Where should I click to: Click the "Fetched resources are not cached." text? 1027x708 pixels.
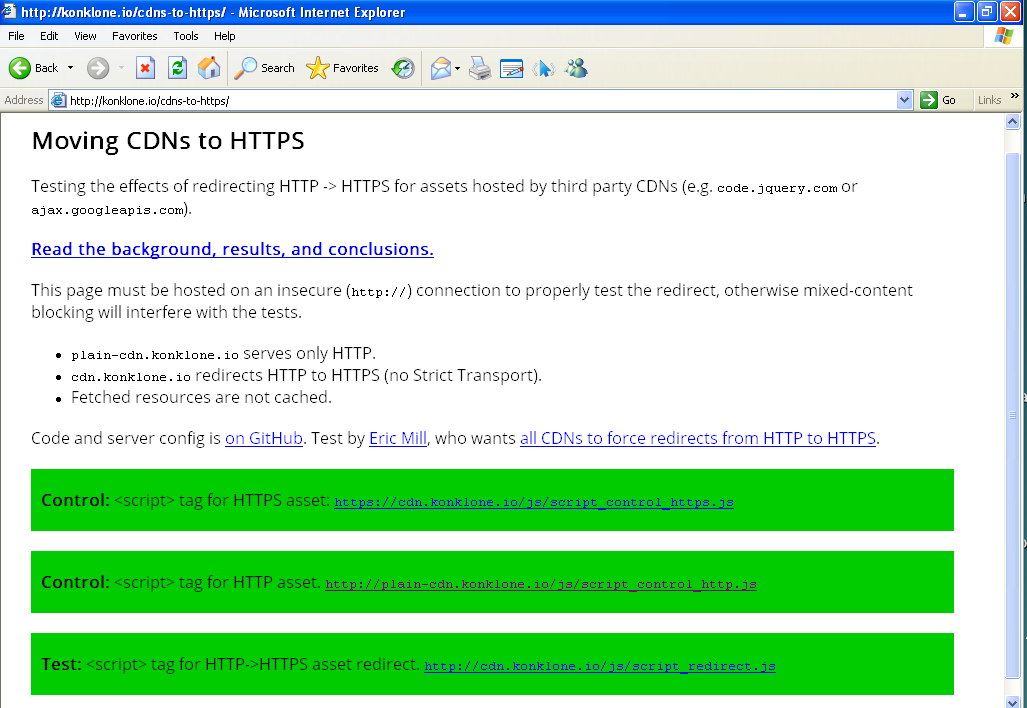click(201, 398)
